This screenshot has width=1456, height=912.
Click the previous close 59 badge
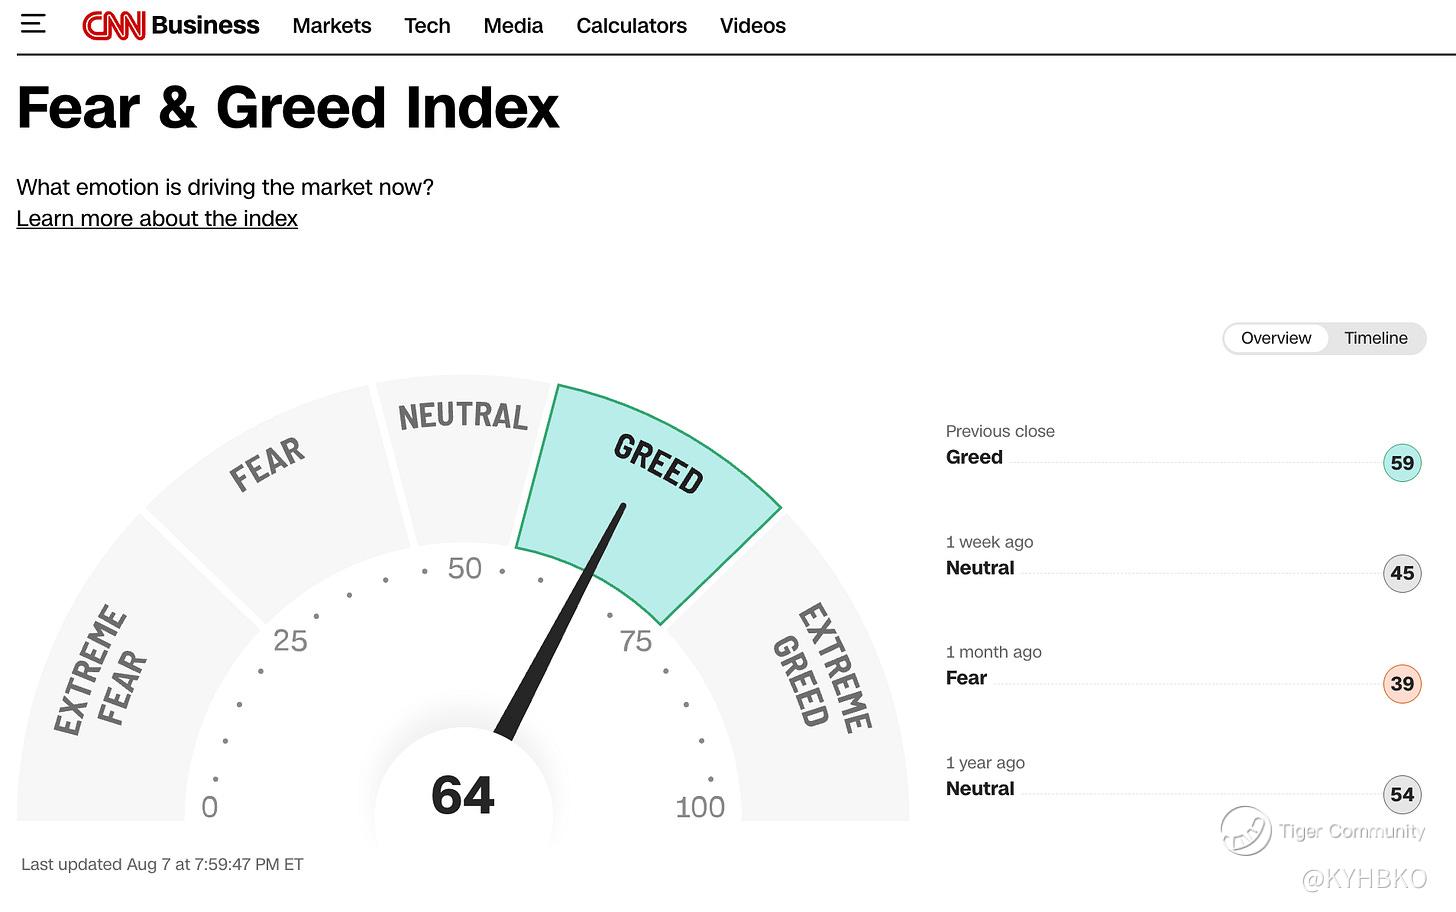click(1402, 463)
